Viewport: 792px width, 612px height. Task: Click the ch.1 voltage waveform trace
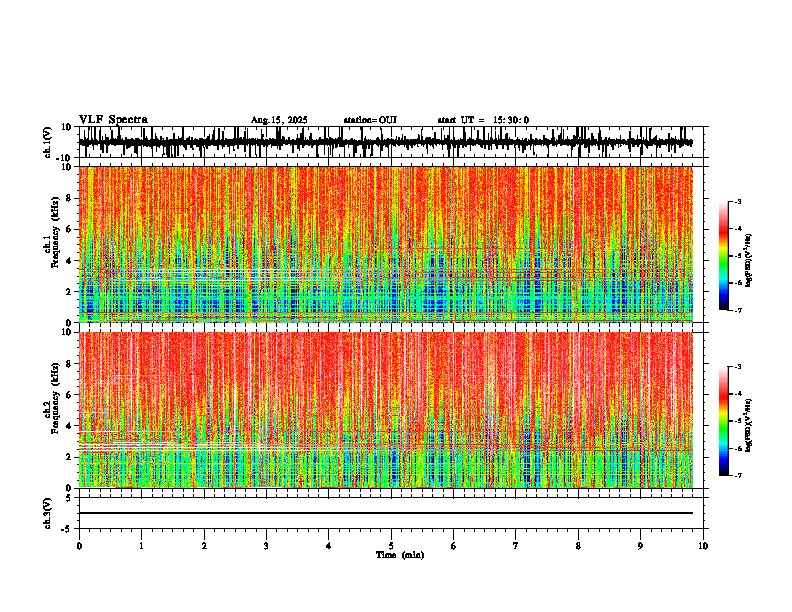tap(385, 142)
